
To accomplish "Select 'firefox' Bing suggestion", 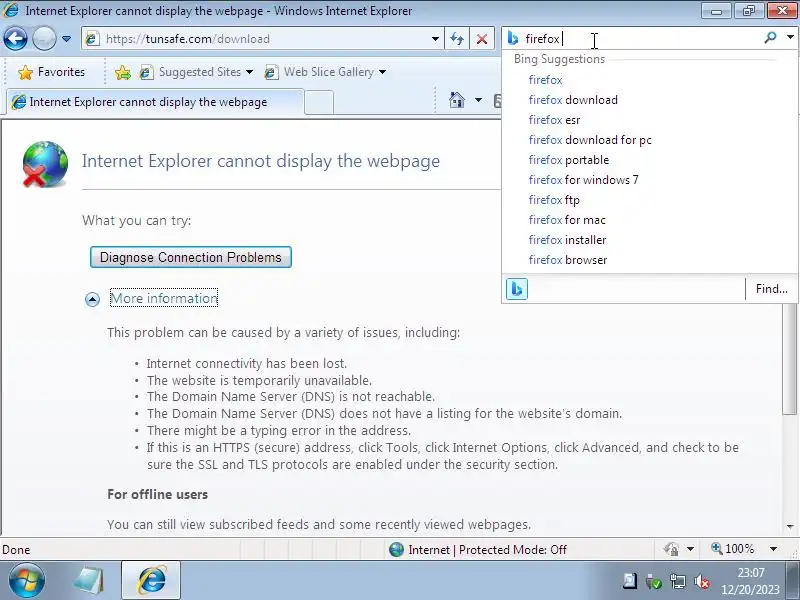I will [545, 80].
